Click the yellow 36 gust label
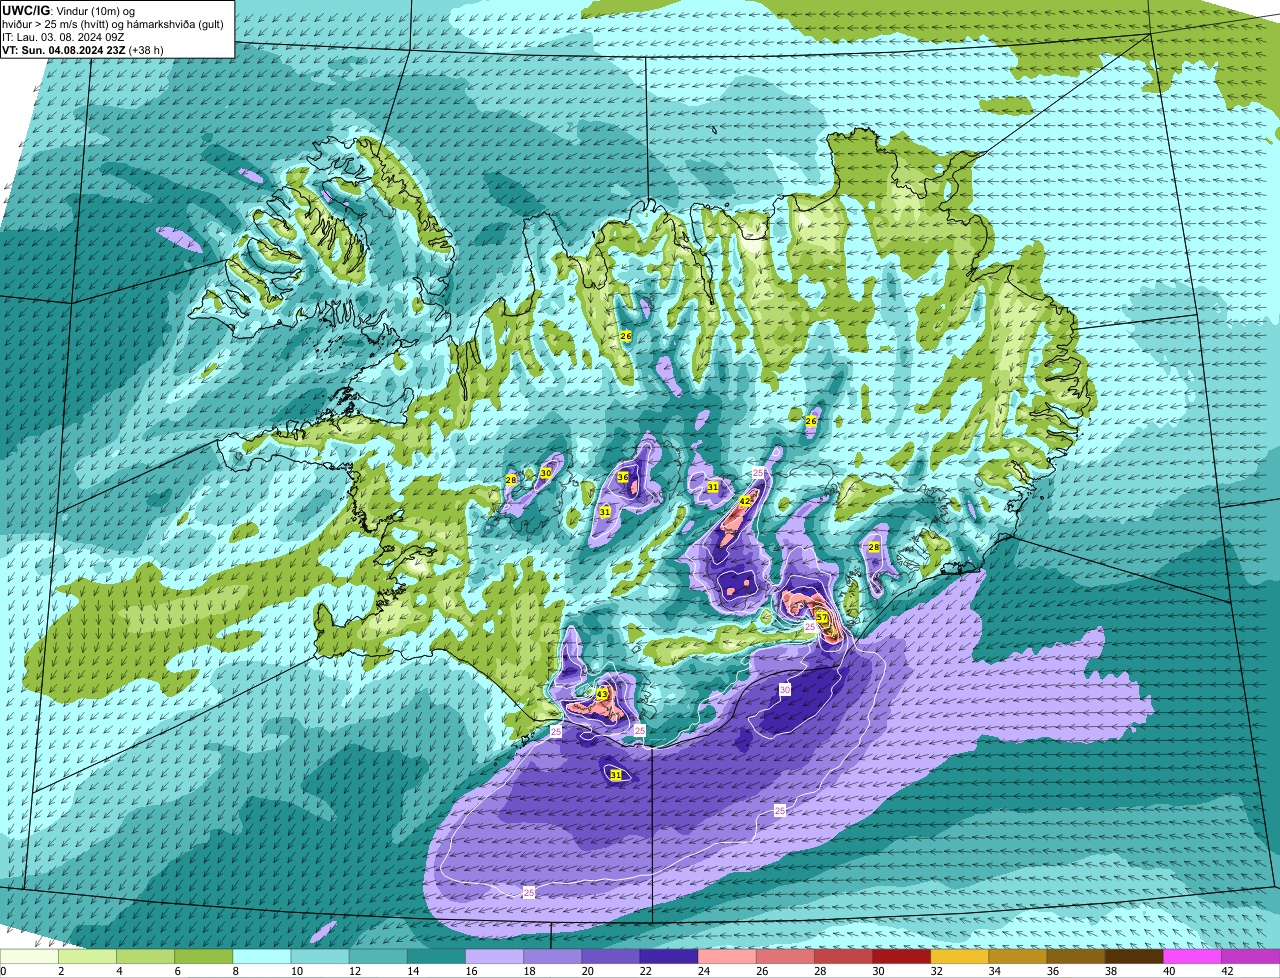Image resolution: width=1280 pixels, height=978 pixels. 623,477
